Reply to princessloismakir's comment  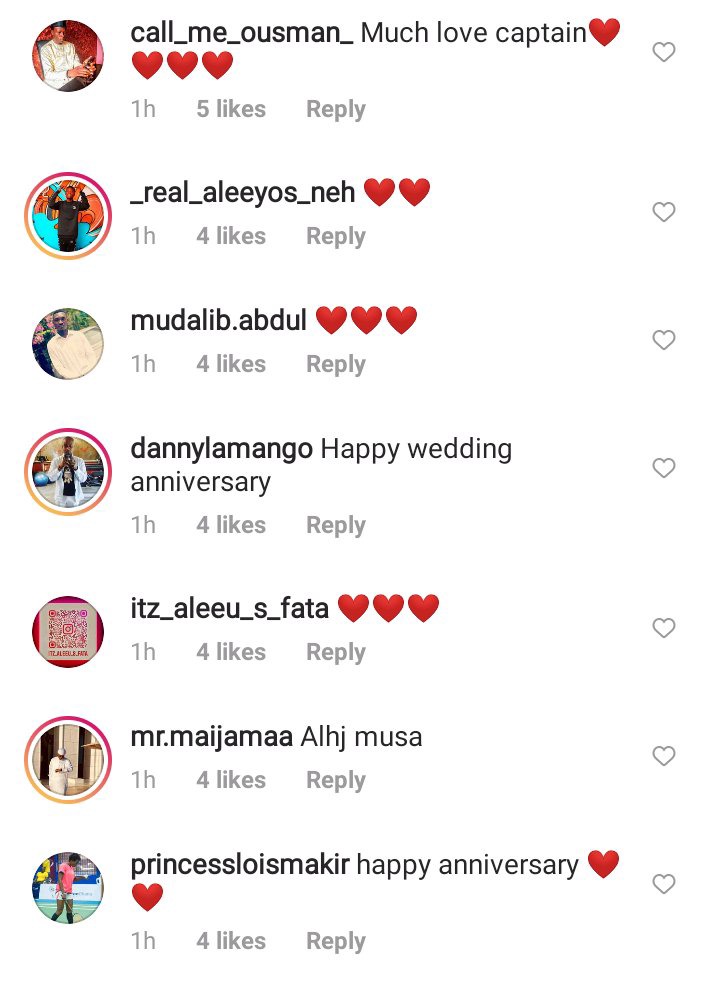tap(336, 942)
